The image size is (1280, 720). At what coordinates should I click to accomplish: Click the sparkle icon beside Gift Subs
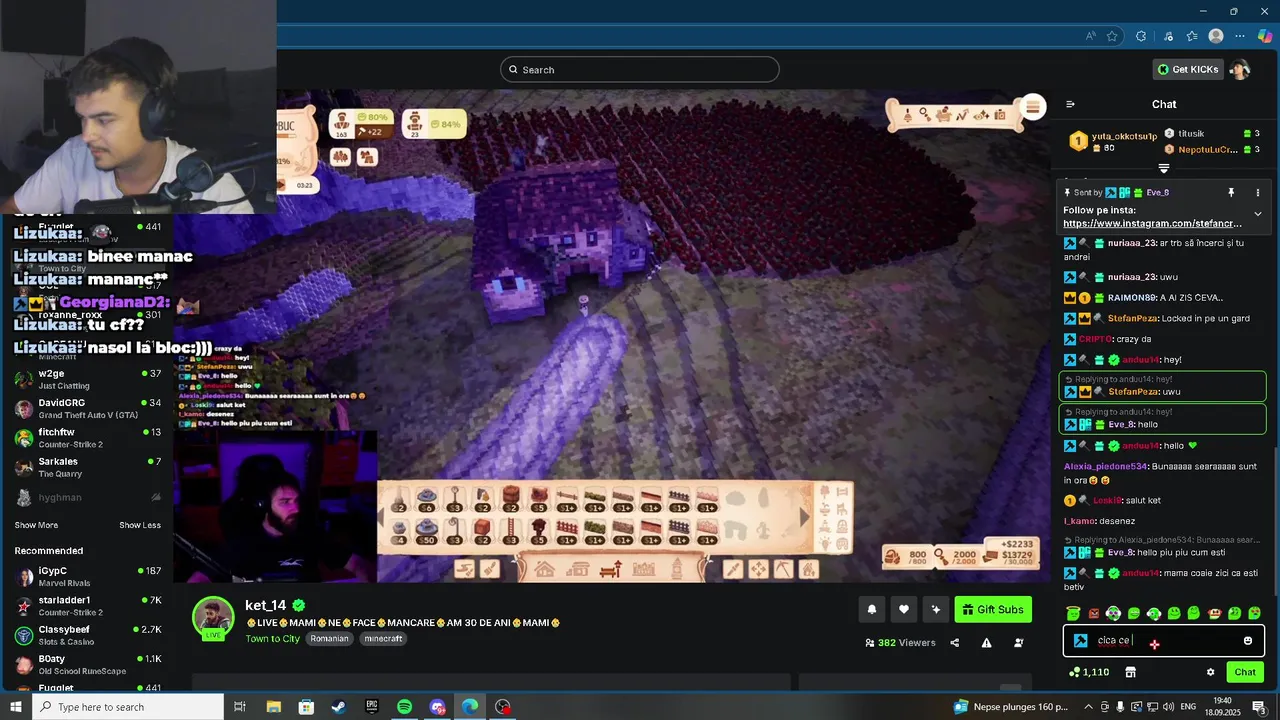[936, 610]
